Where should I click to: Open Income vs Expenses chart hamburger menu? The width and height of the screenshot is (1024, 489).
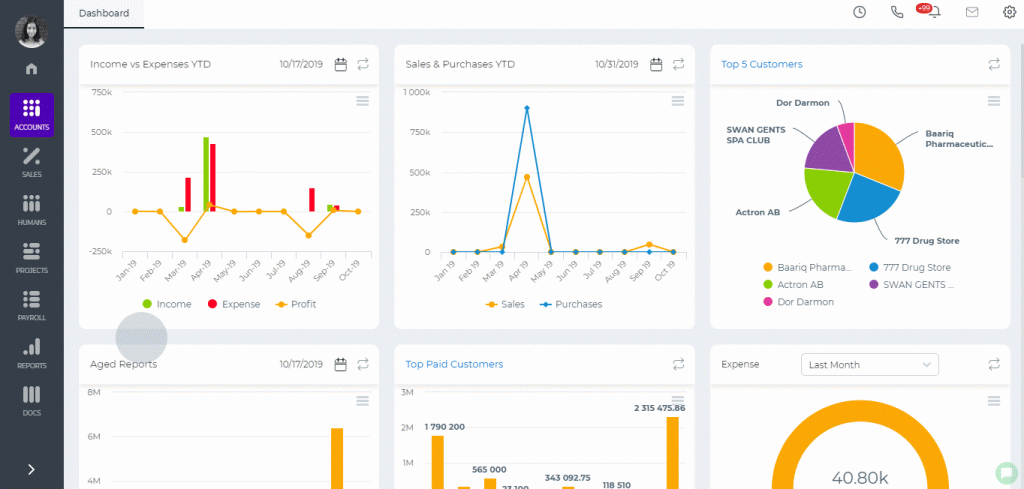click(x=362, y=101)
